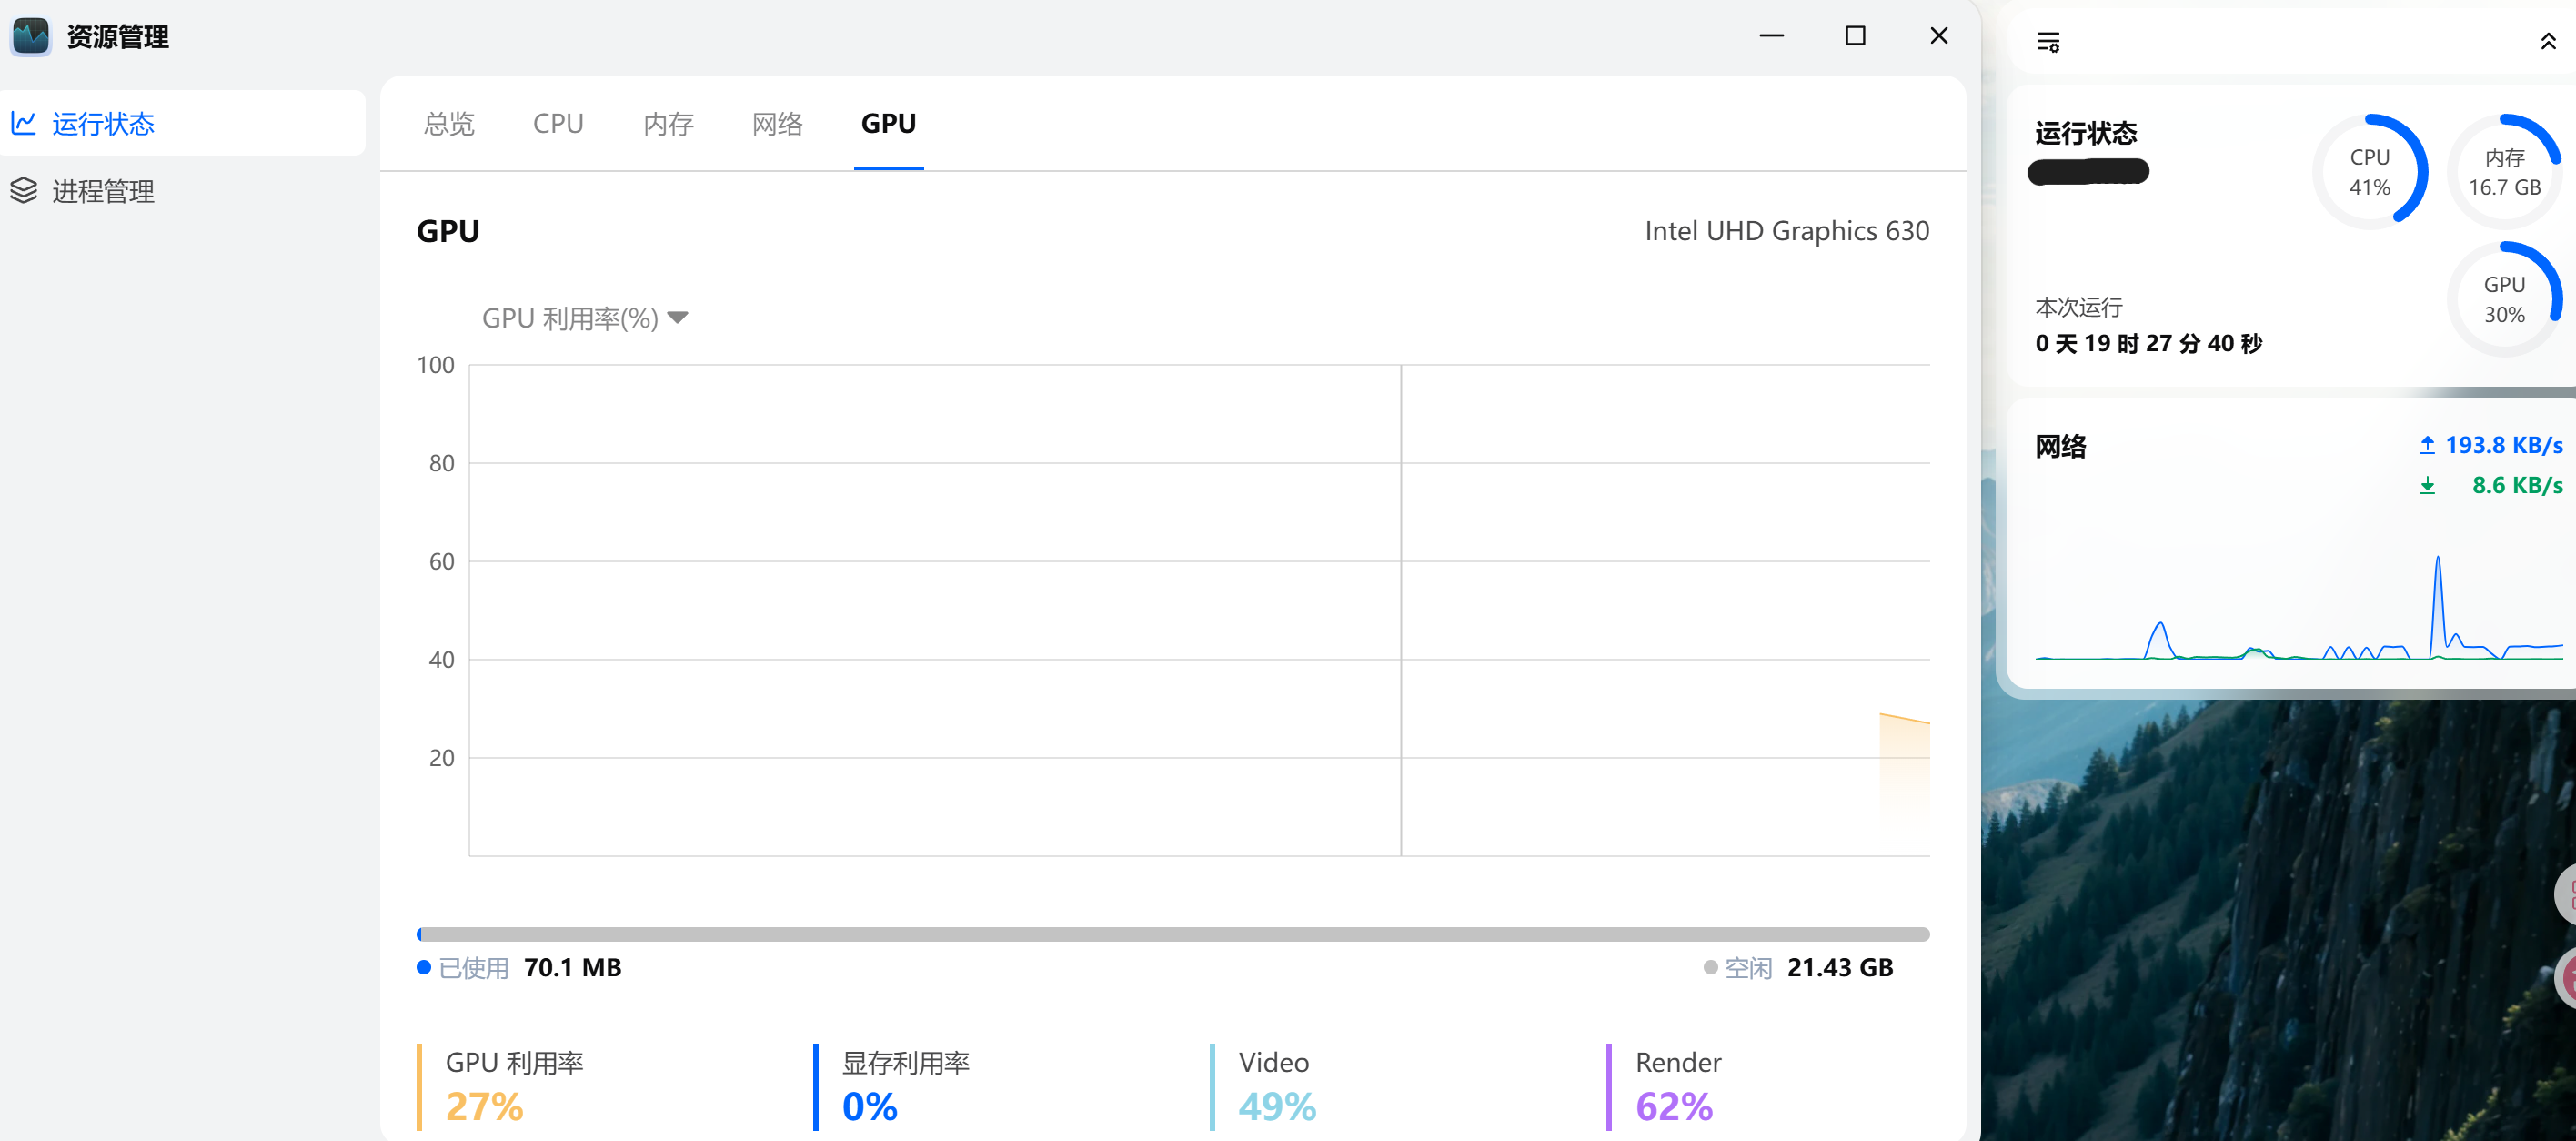Switch to the 网络 tab

pos(777,124)
